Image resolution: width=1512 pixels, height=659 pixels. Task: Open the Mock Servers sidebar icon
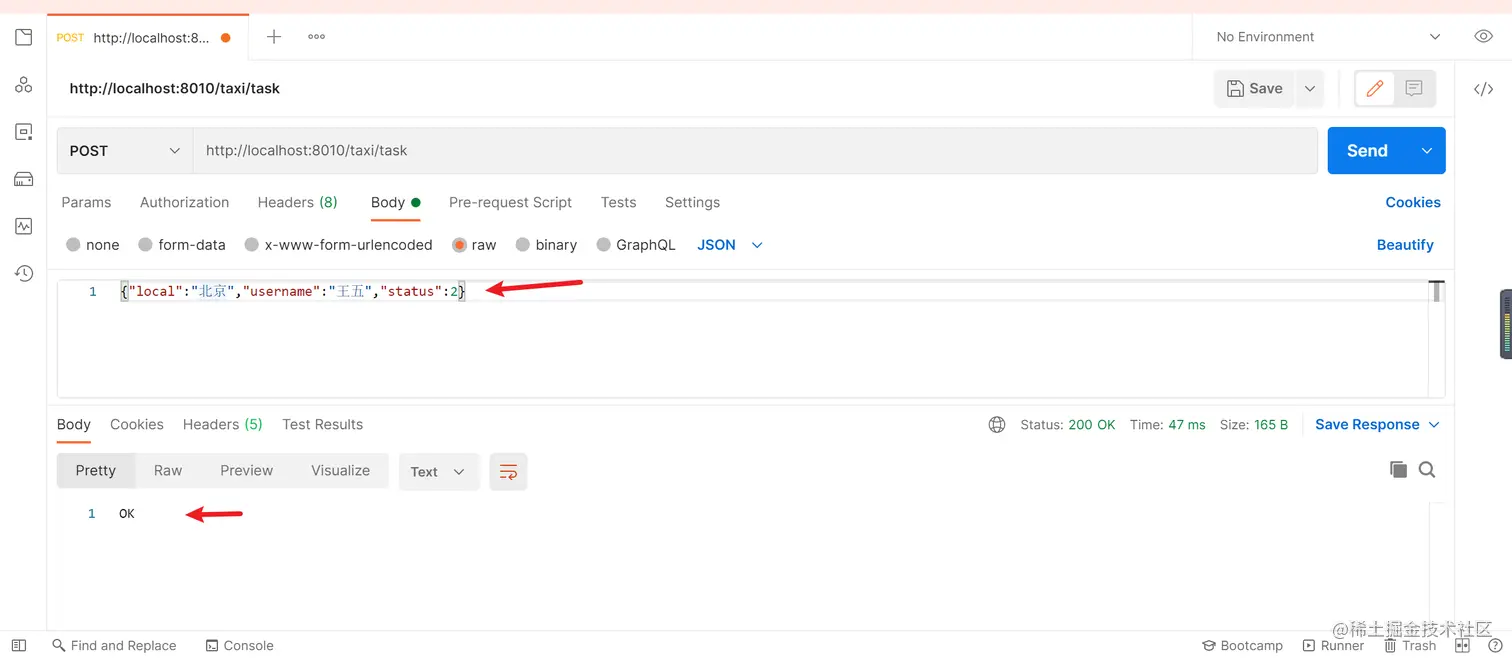click(24, 179)
